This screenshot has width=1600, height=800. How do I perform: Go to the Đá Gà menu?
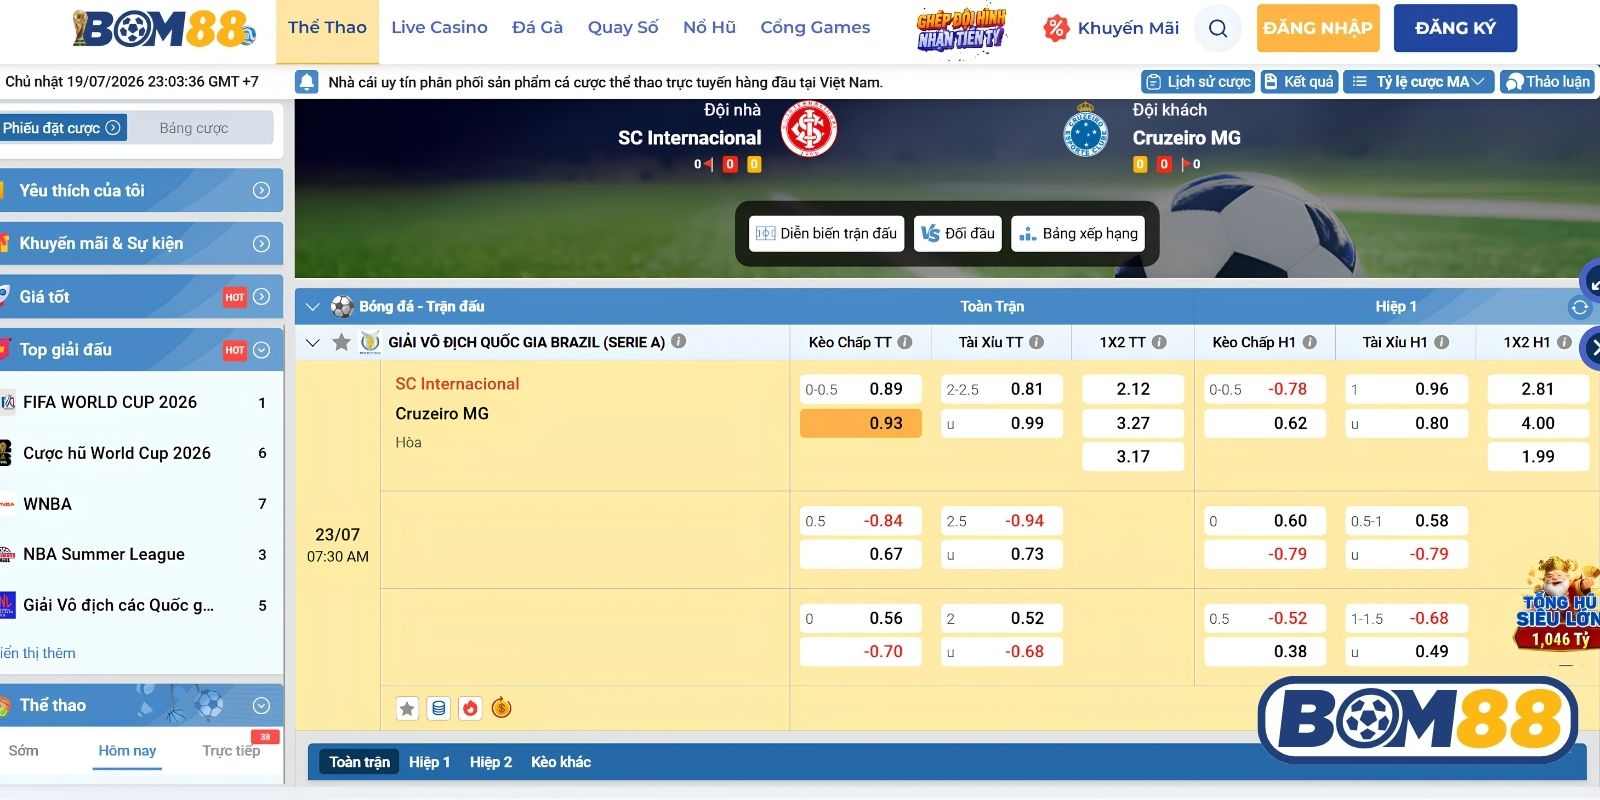click(x=537, y=28)
